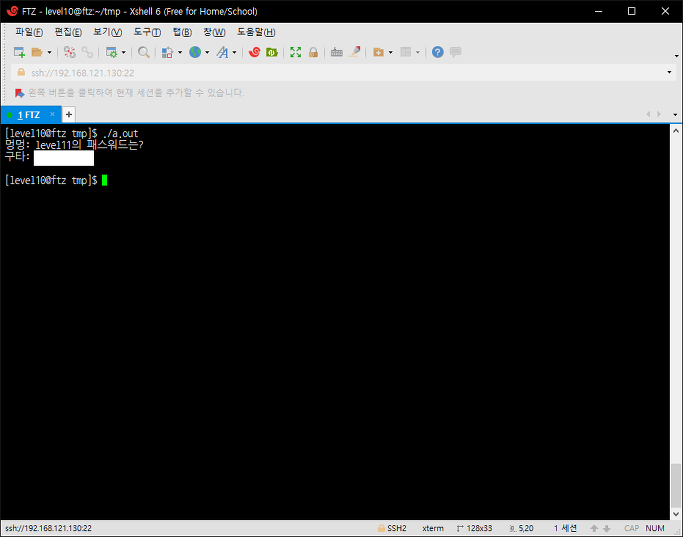The width and height of the screenshot is (683, 537).
Task: Close the 1 FTZ tab
Action: [x=52, y=114]
